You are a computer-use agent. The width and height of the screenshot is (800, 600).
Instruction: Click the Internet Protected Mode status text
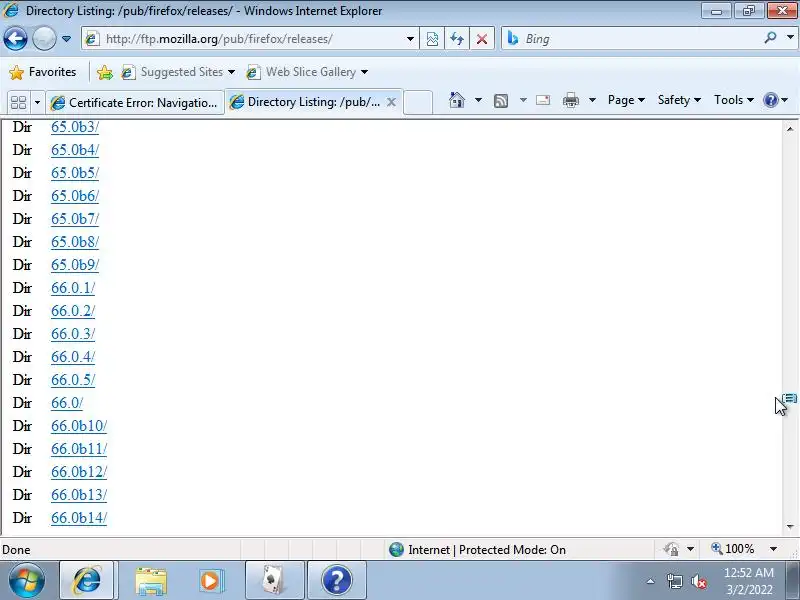click(487, 549)
